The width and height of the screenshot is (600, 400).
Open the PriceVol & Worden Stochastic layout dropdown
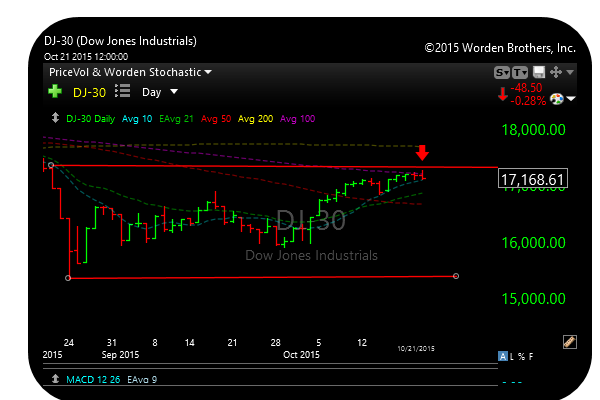point(130,72)
